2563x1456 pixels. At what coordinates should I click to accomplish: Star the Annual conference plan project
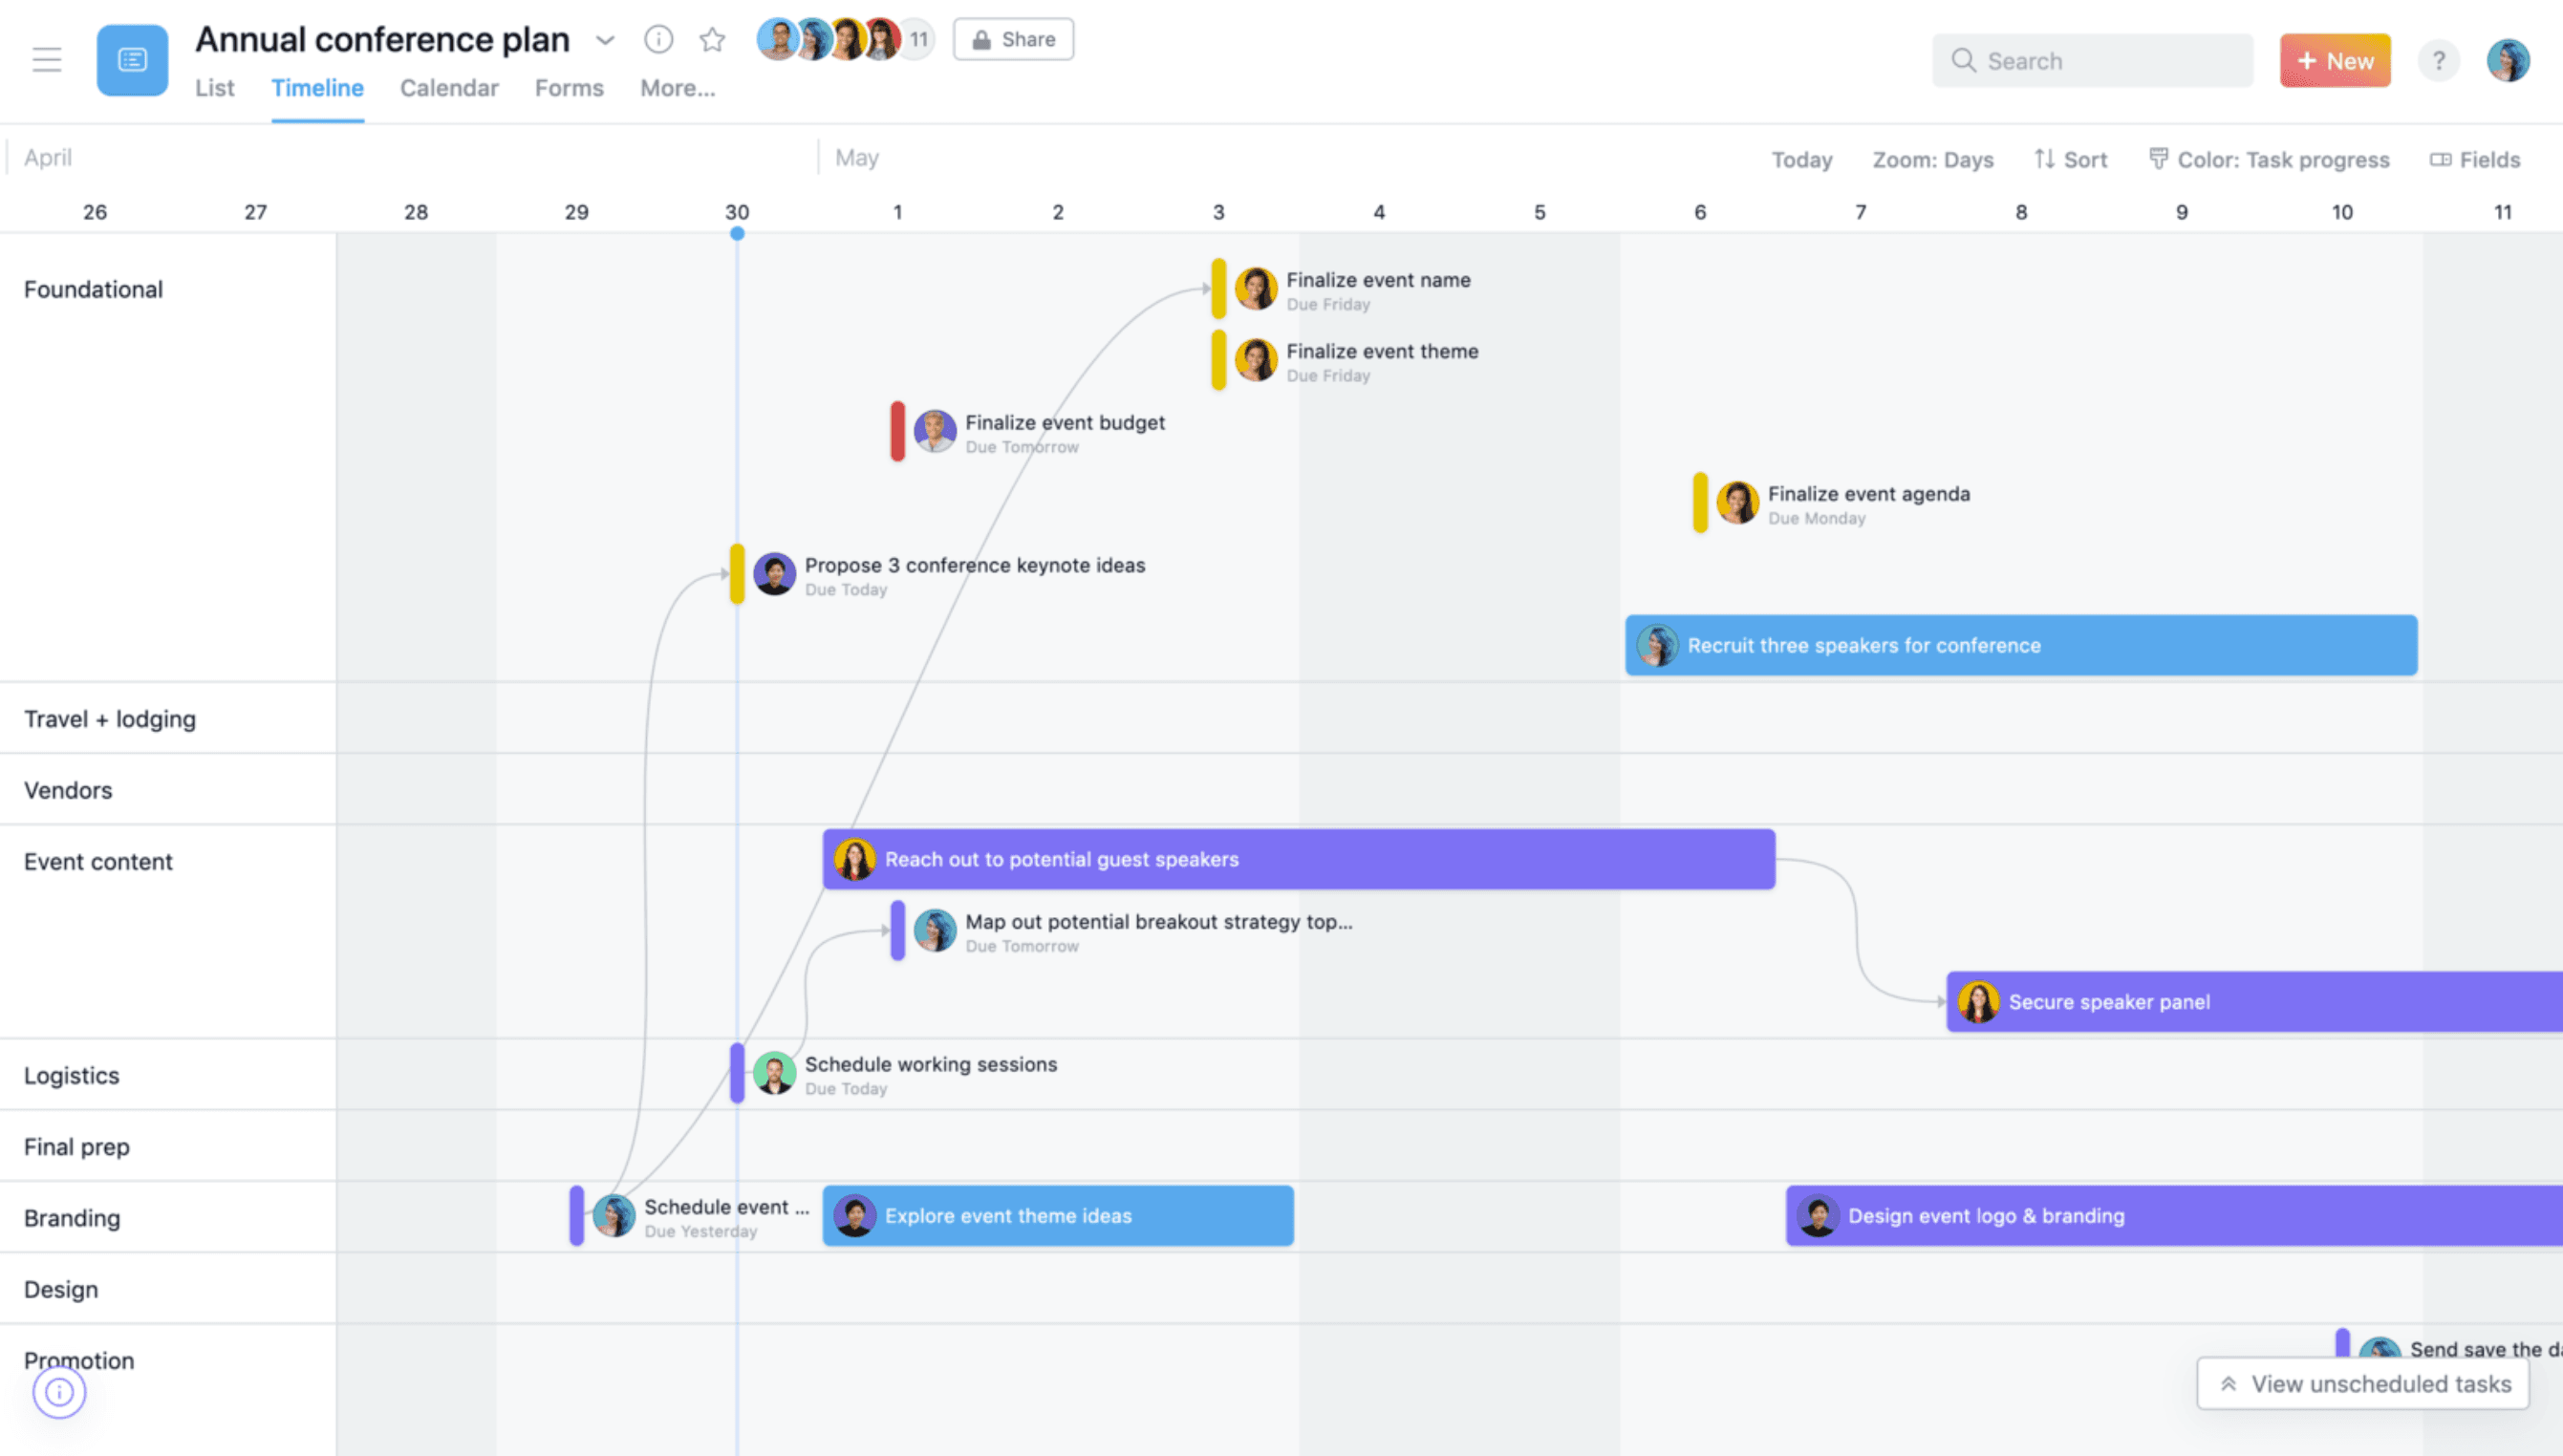[713, 40]
